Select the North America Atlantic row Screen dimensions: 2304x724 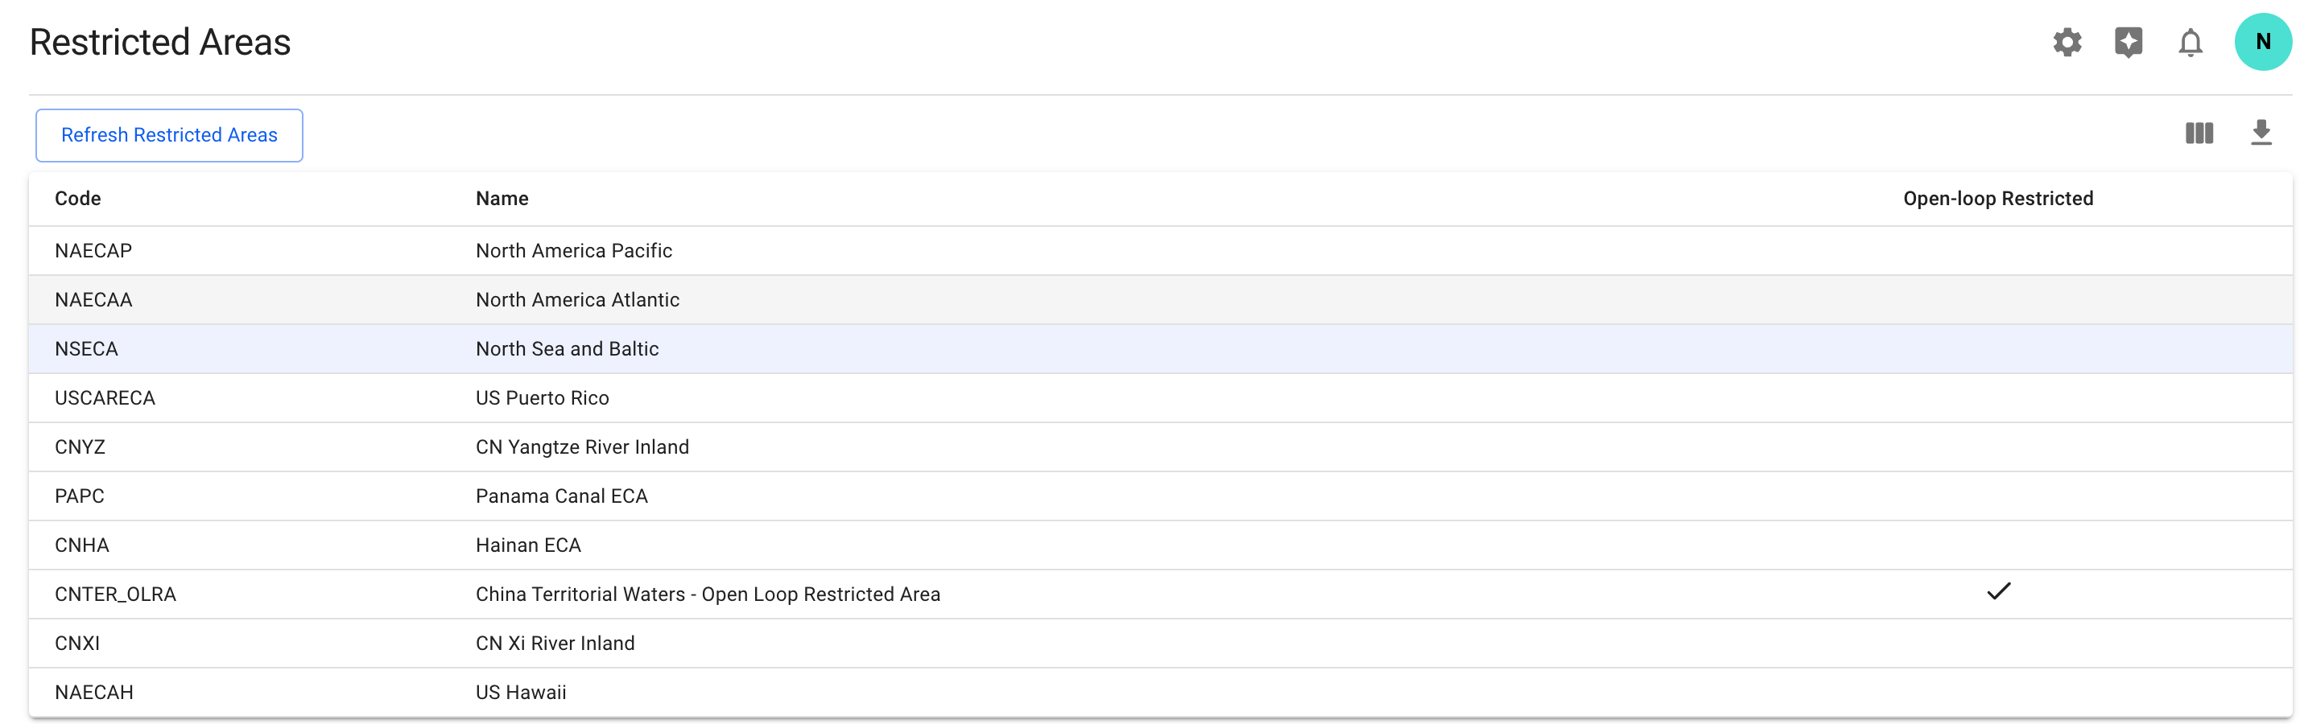tap(577, 300)
